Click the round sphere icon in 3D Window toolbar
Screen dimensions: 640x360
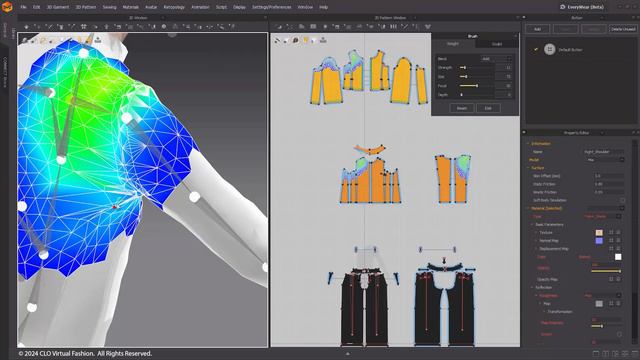click(164, 27)
